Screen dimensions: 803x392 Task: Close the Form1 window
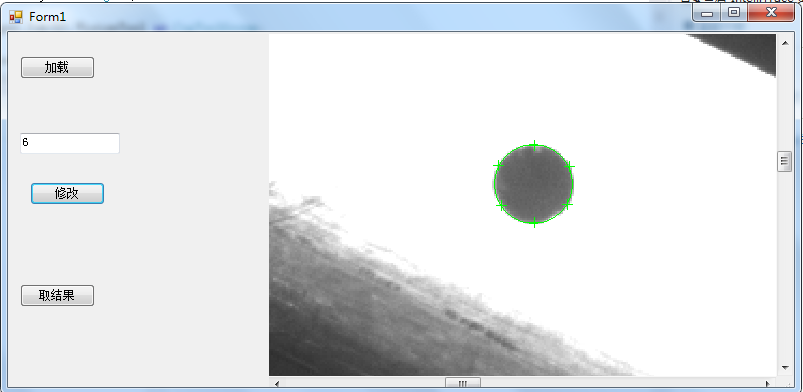pos(771,13)
